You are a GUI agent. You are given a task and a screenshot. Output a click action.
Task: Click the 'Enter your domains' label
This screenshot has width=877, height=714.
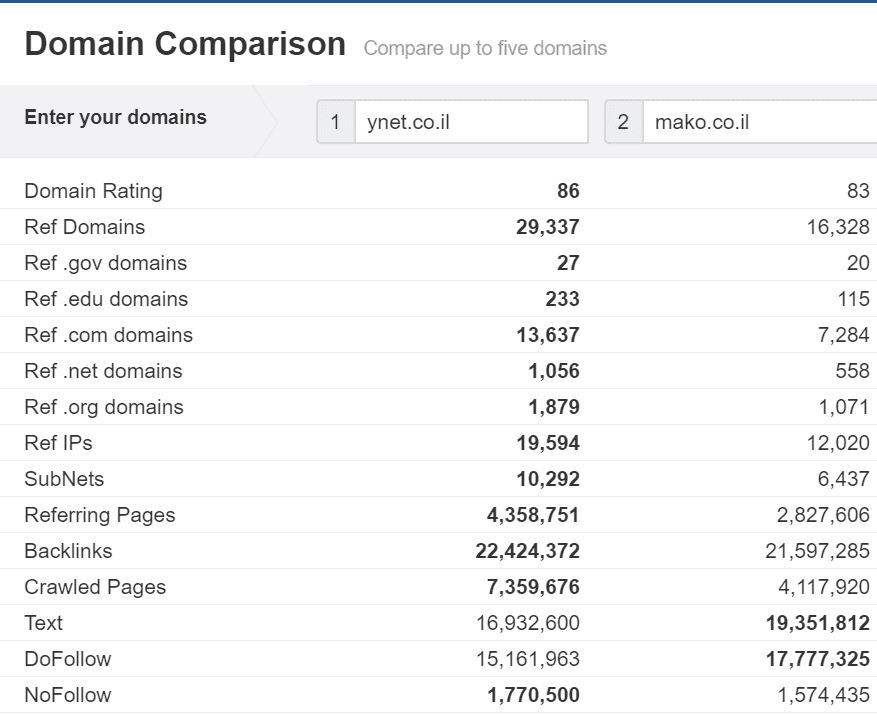(x=116, y=117)
